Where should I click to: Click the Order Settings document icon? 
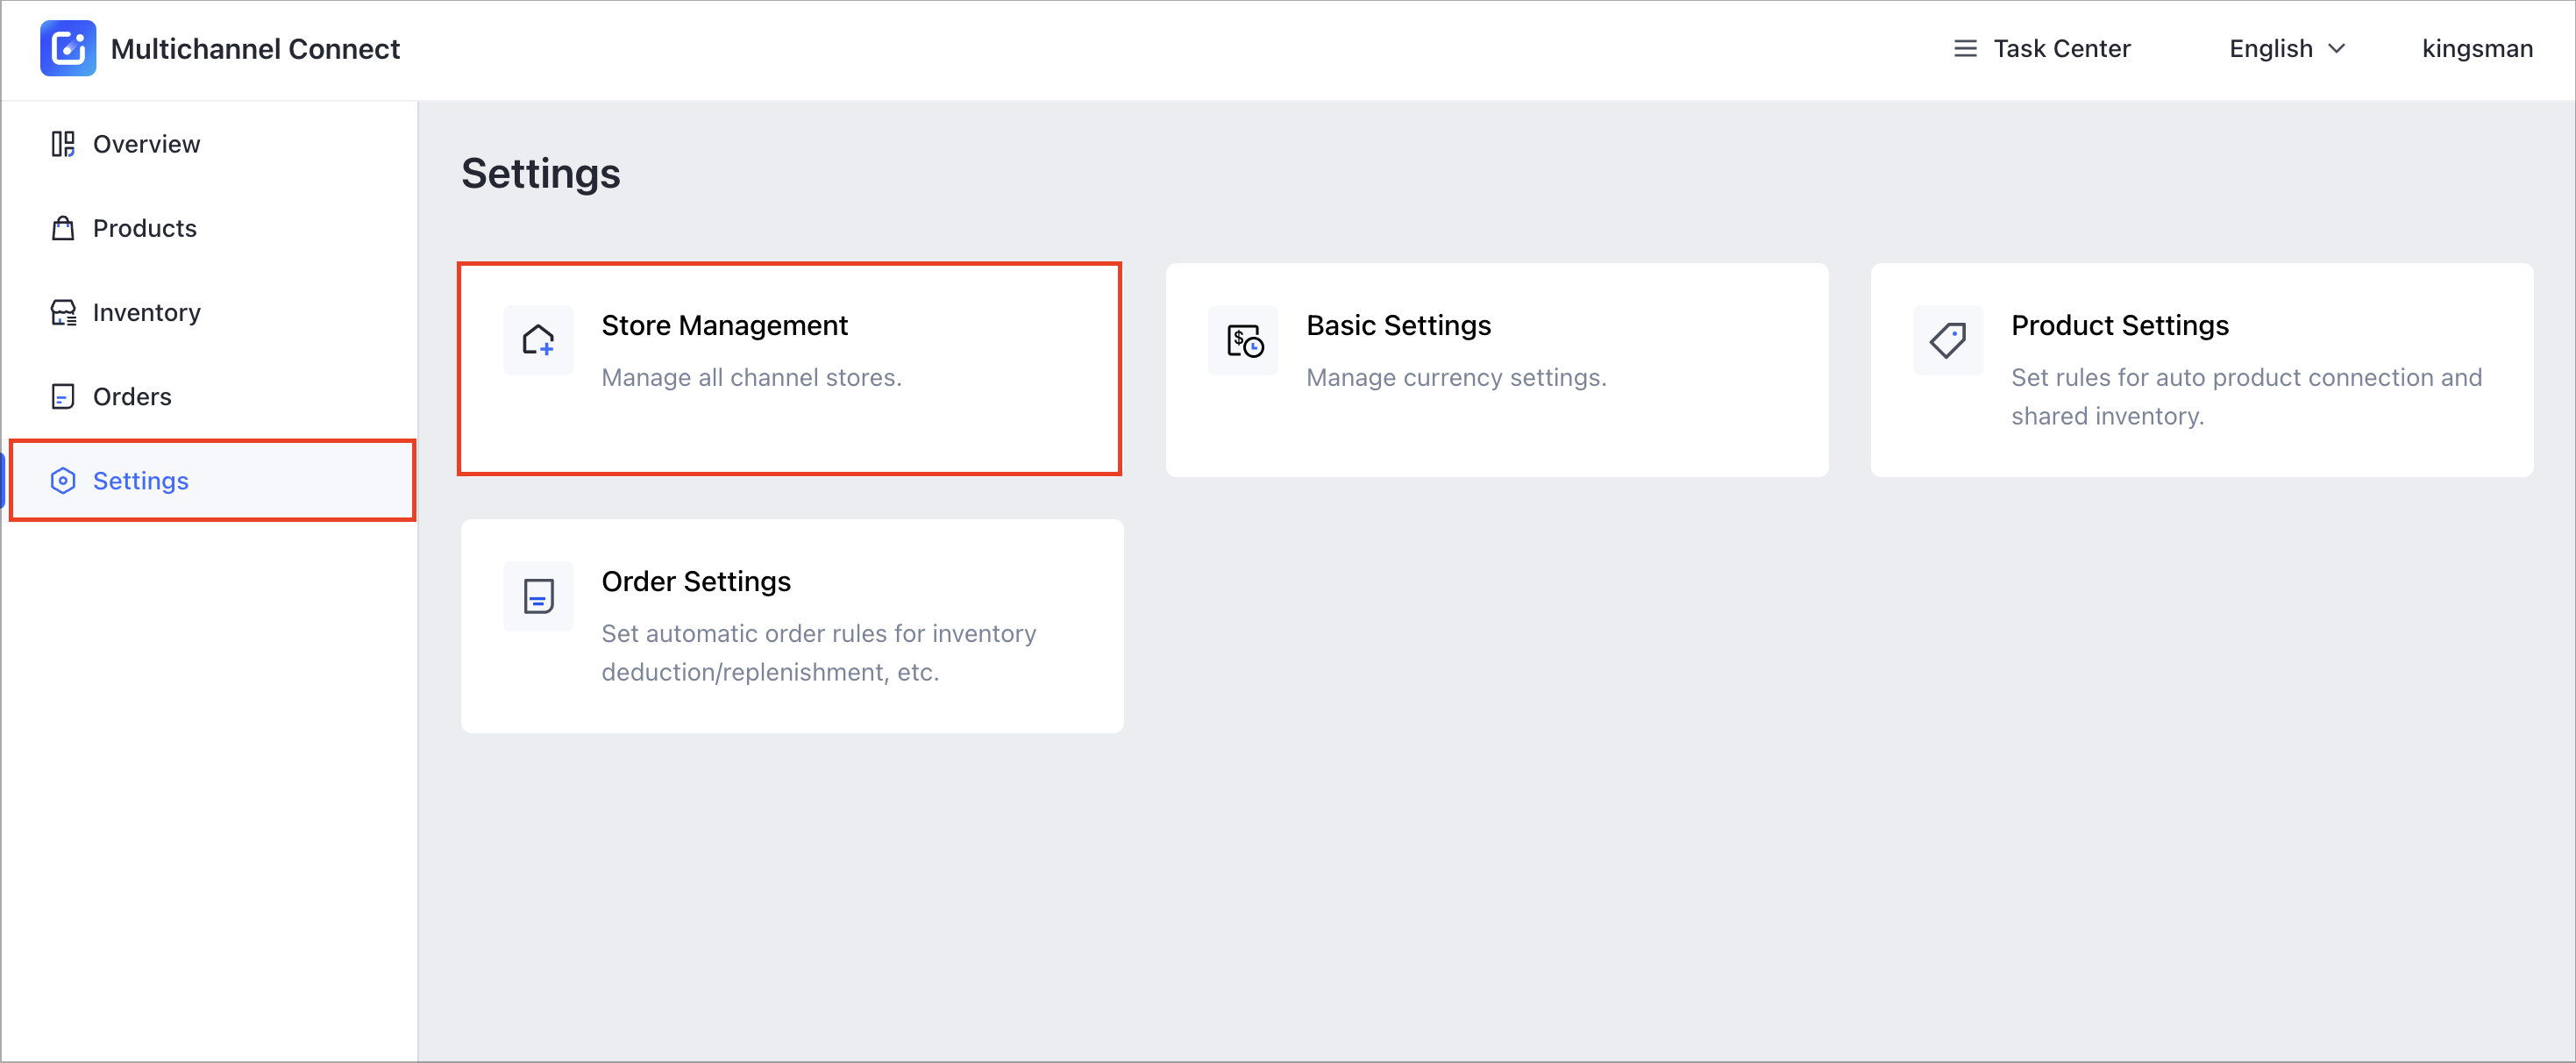(538, 596)
